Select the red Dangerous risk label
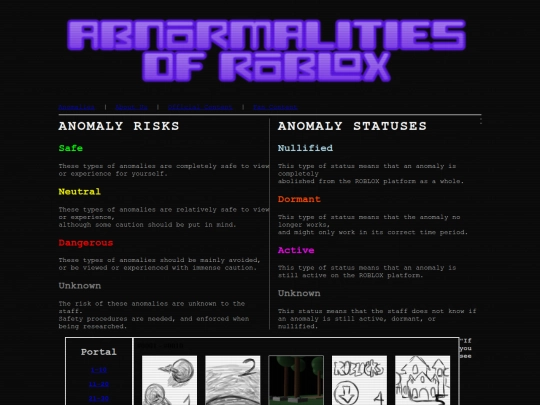The height and width of the screenshot is (405, 540). click(x=86, y=243)
